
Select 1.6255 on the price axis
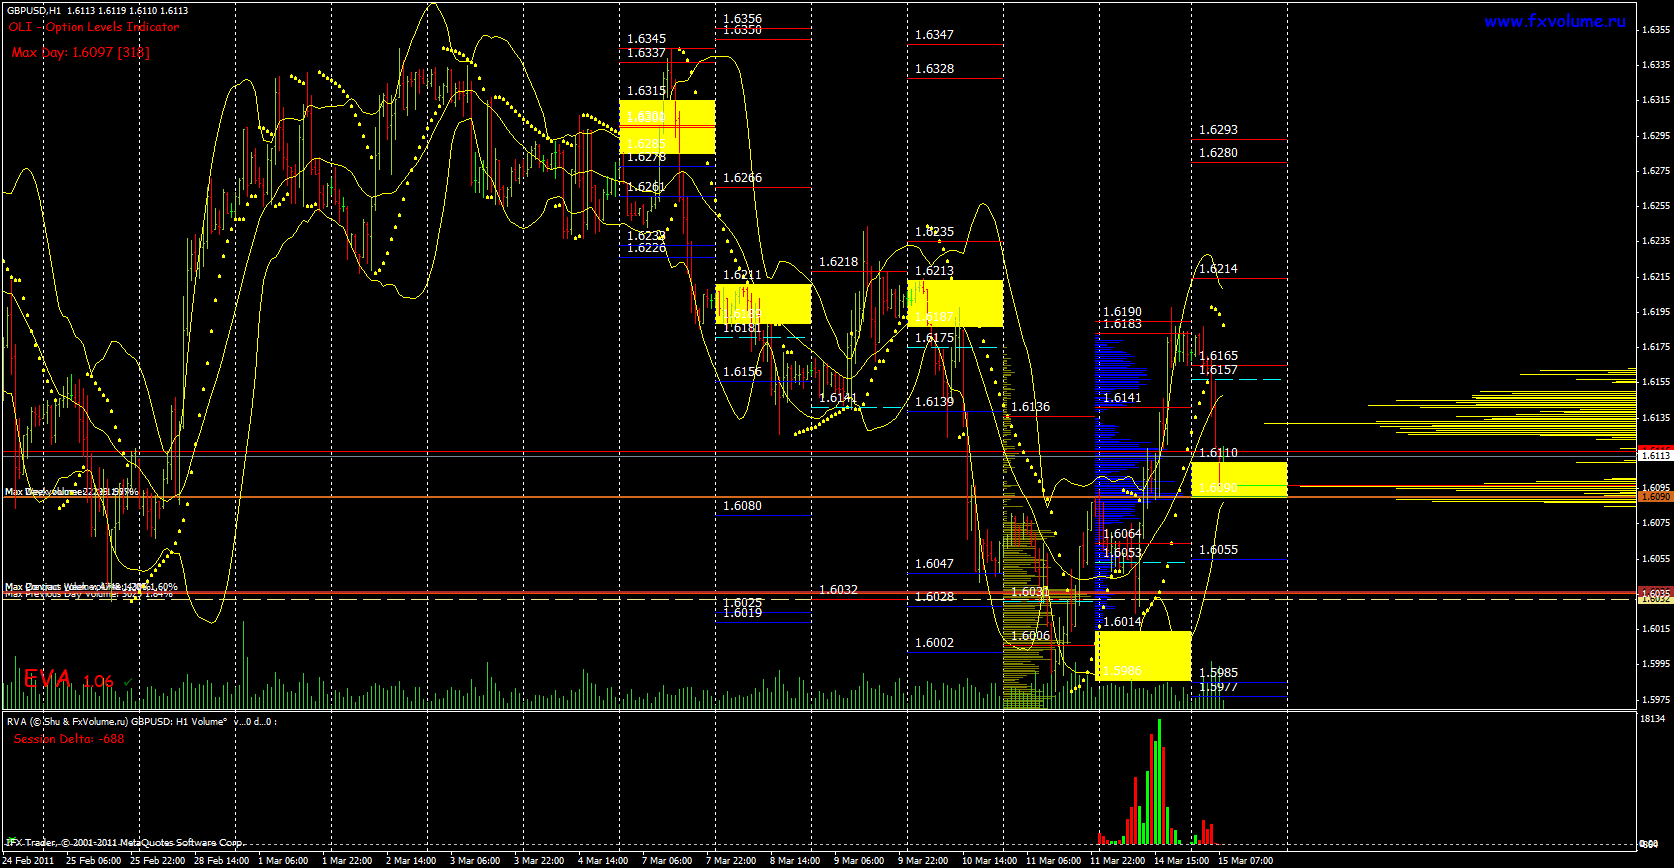tap(1656, 206)
